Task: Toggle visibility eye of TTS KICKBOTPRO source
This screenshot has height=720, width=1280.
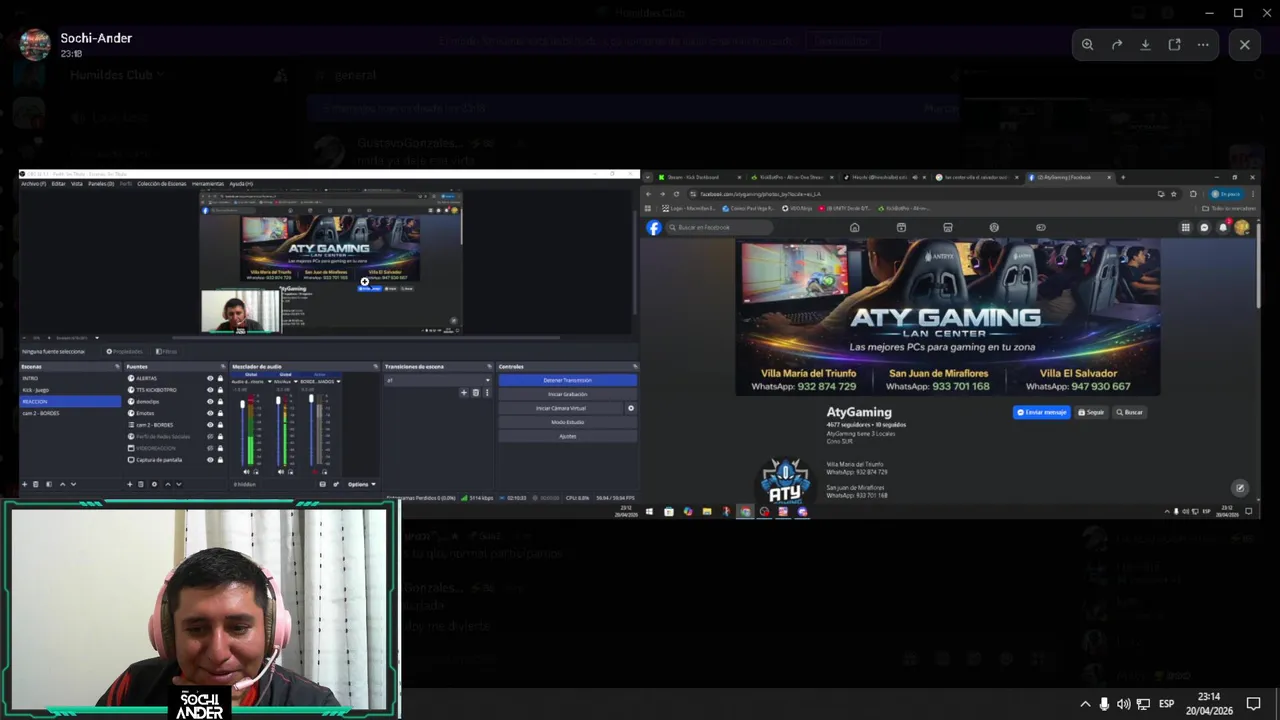Action: click(210, 390)
